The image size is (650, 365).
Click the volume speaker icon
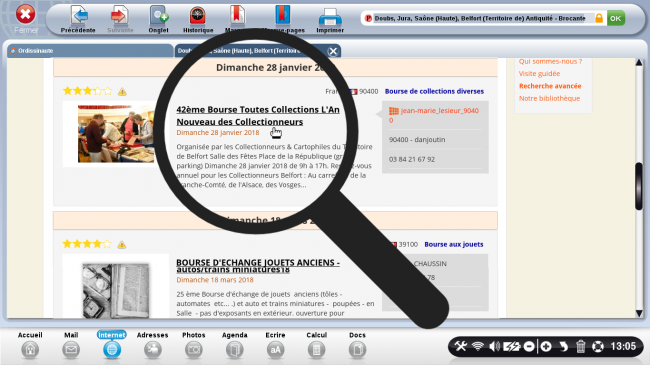click(x=494, y=346)
